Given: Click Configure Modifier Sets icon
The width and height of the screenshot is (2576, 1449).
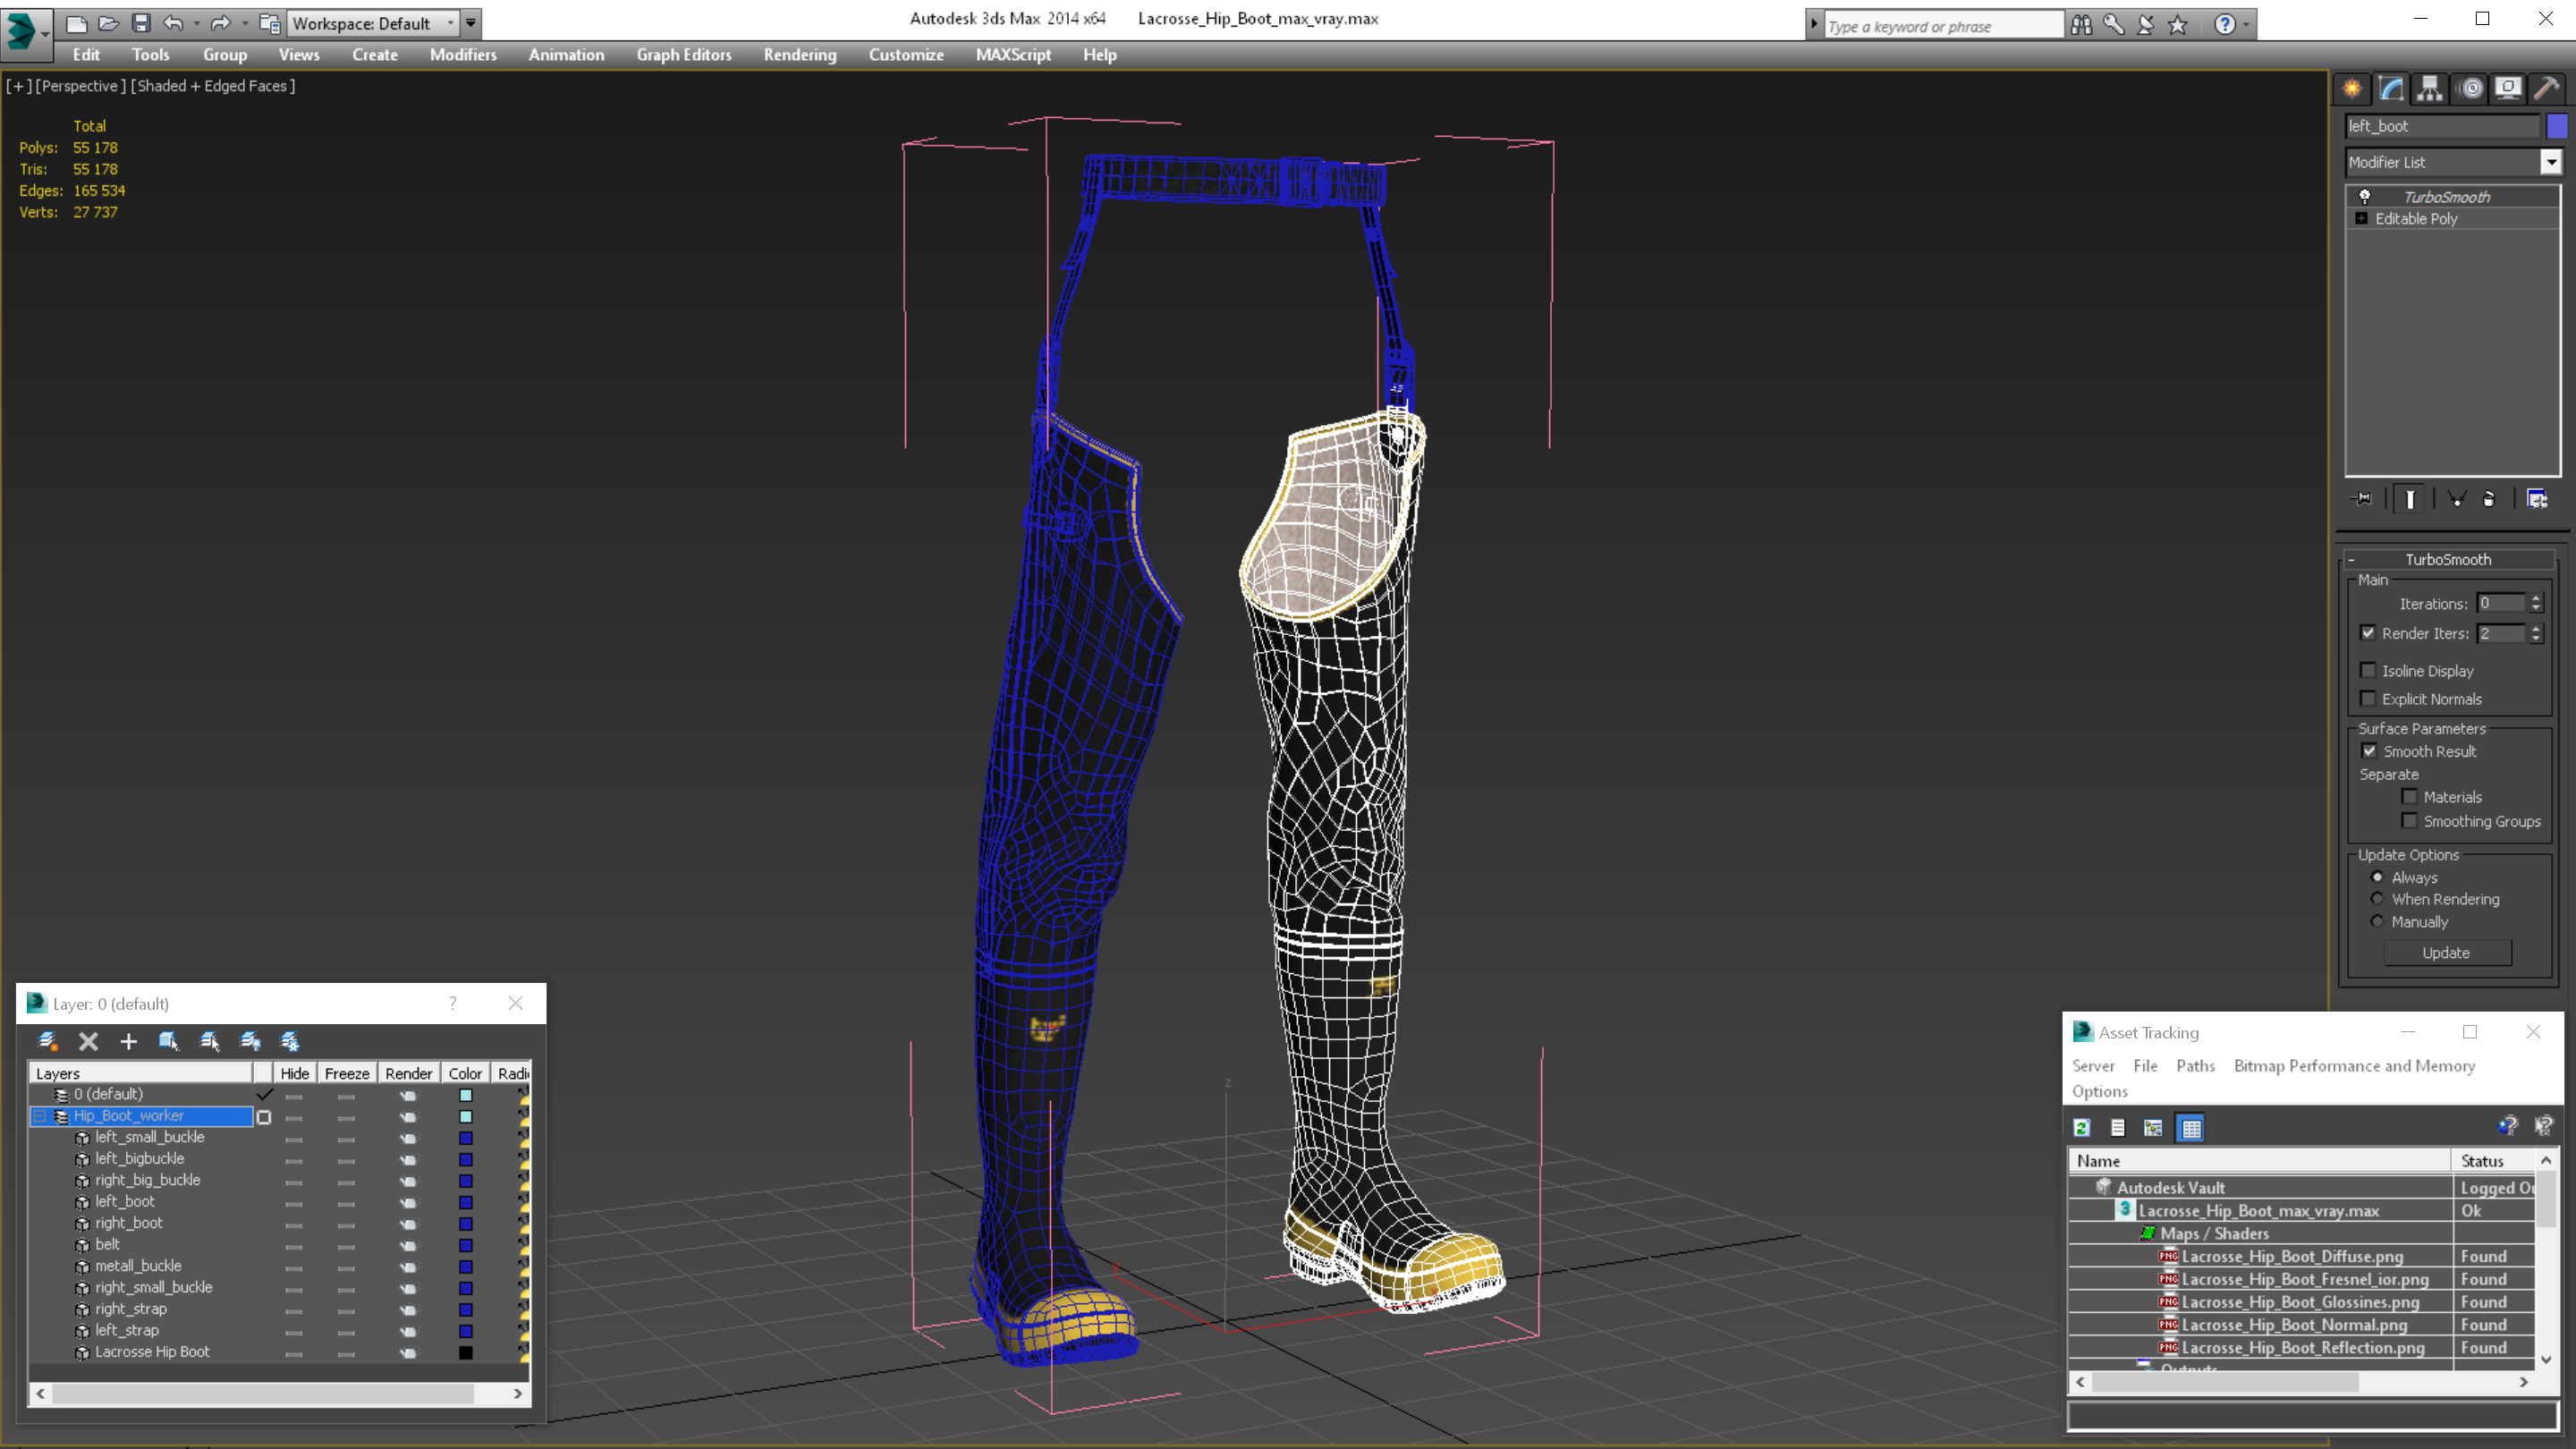Looking at the screenshot, I should tap(2537, 499).
